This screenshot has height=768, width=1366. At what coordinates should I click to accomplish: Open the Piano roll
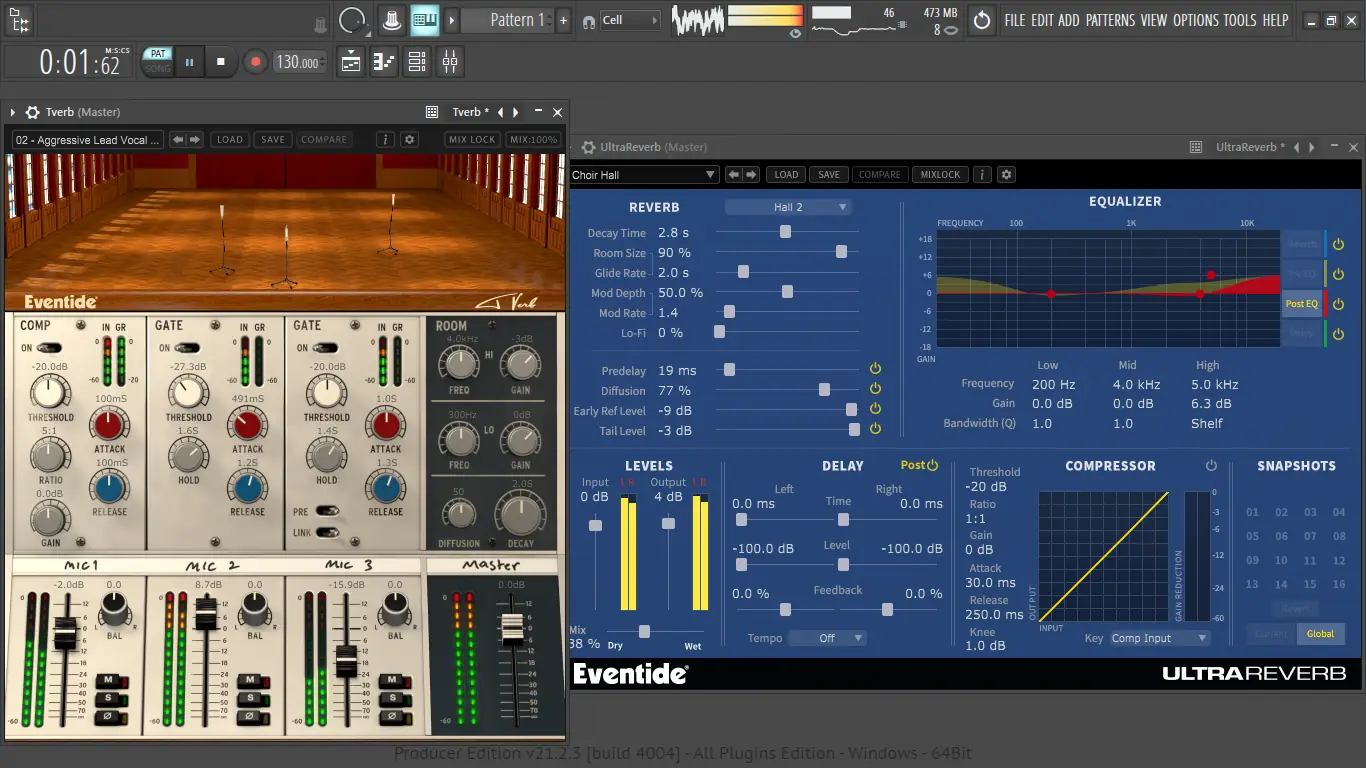tap(383, 62)
